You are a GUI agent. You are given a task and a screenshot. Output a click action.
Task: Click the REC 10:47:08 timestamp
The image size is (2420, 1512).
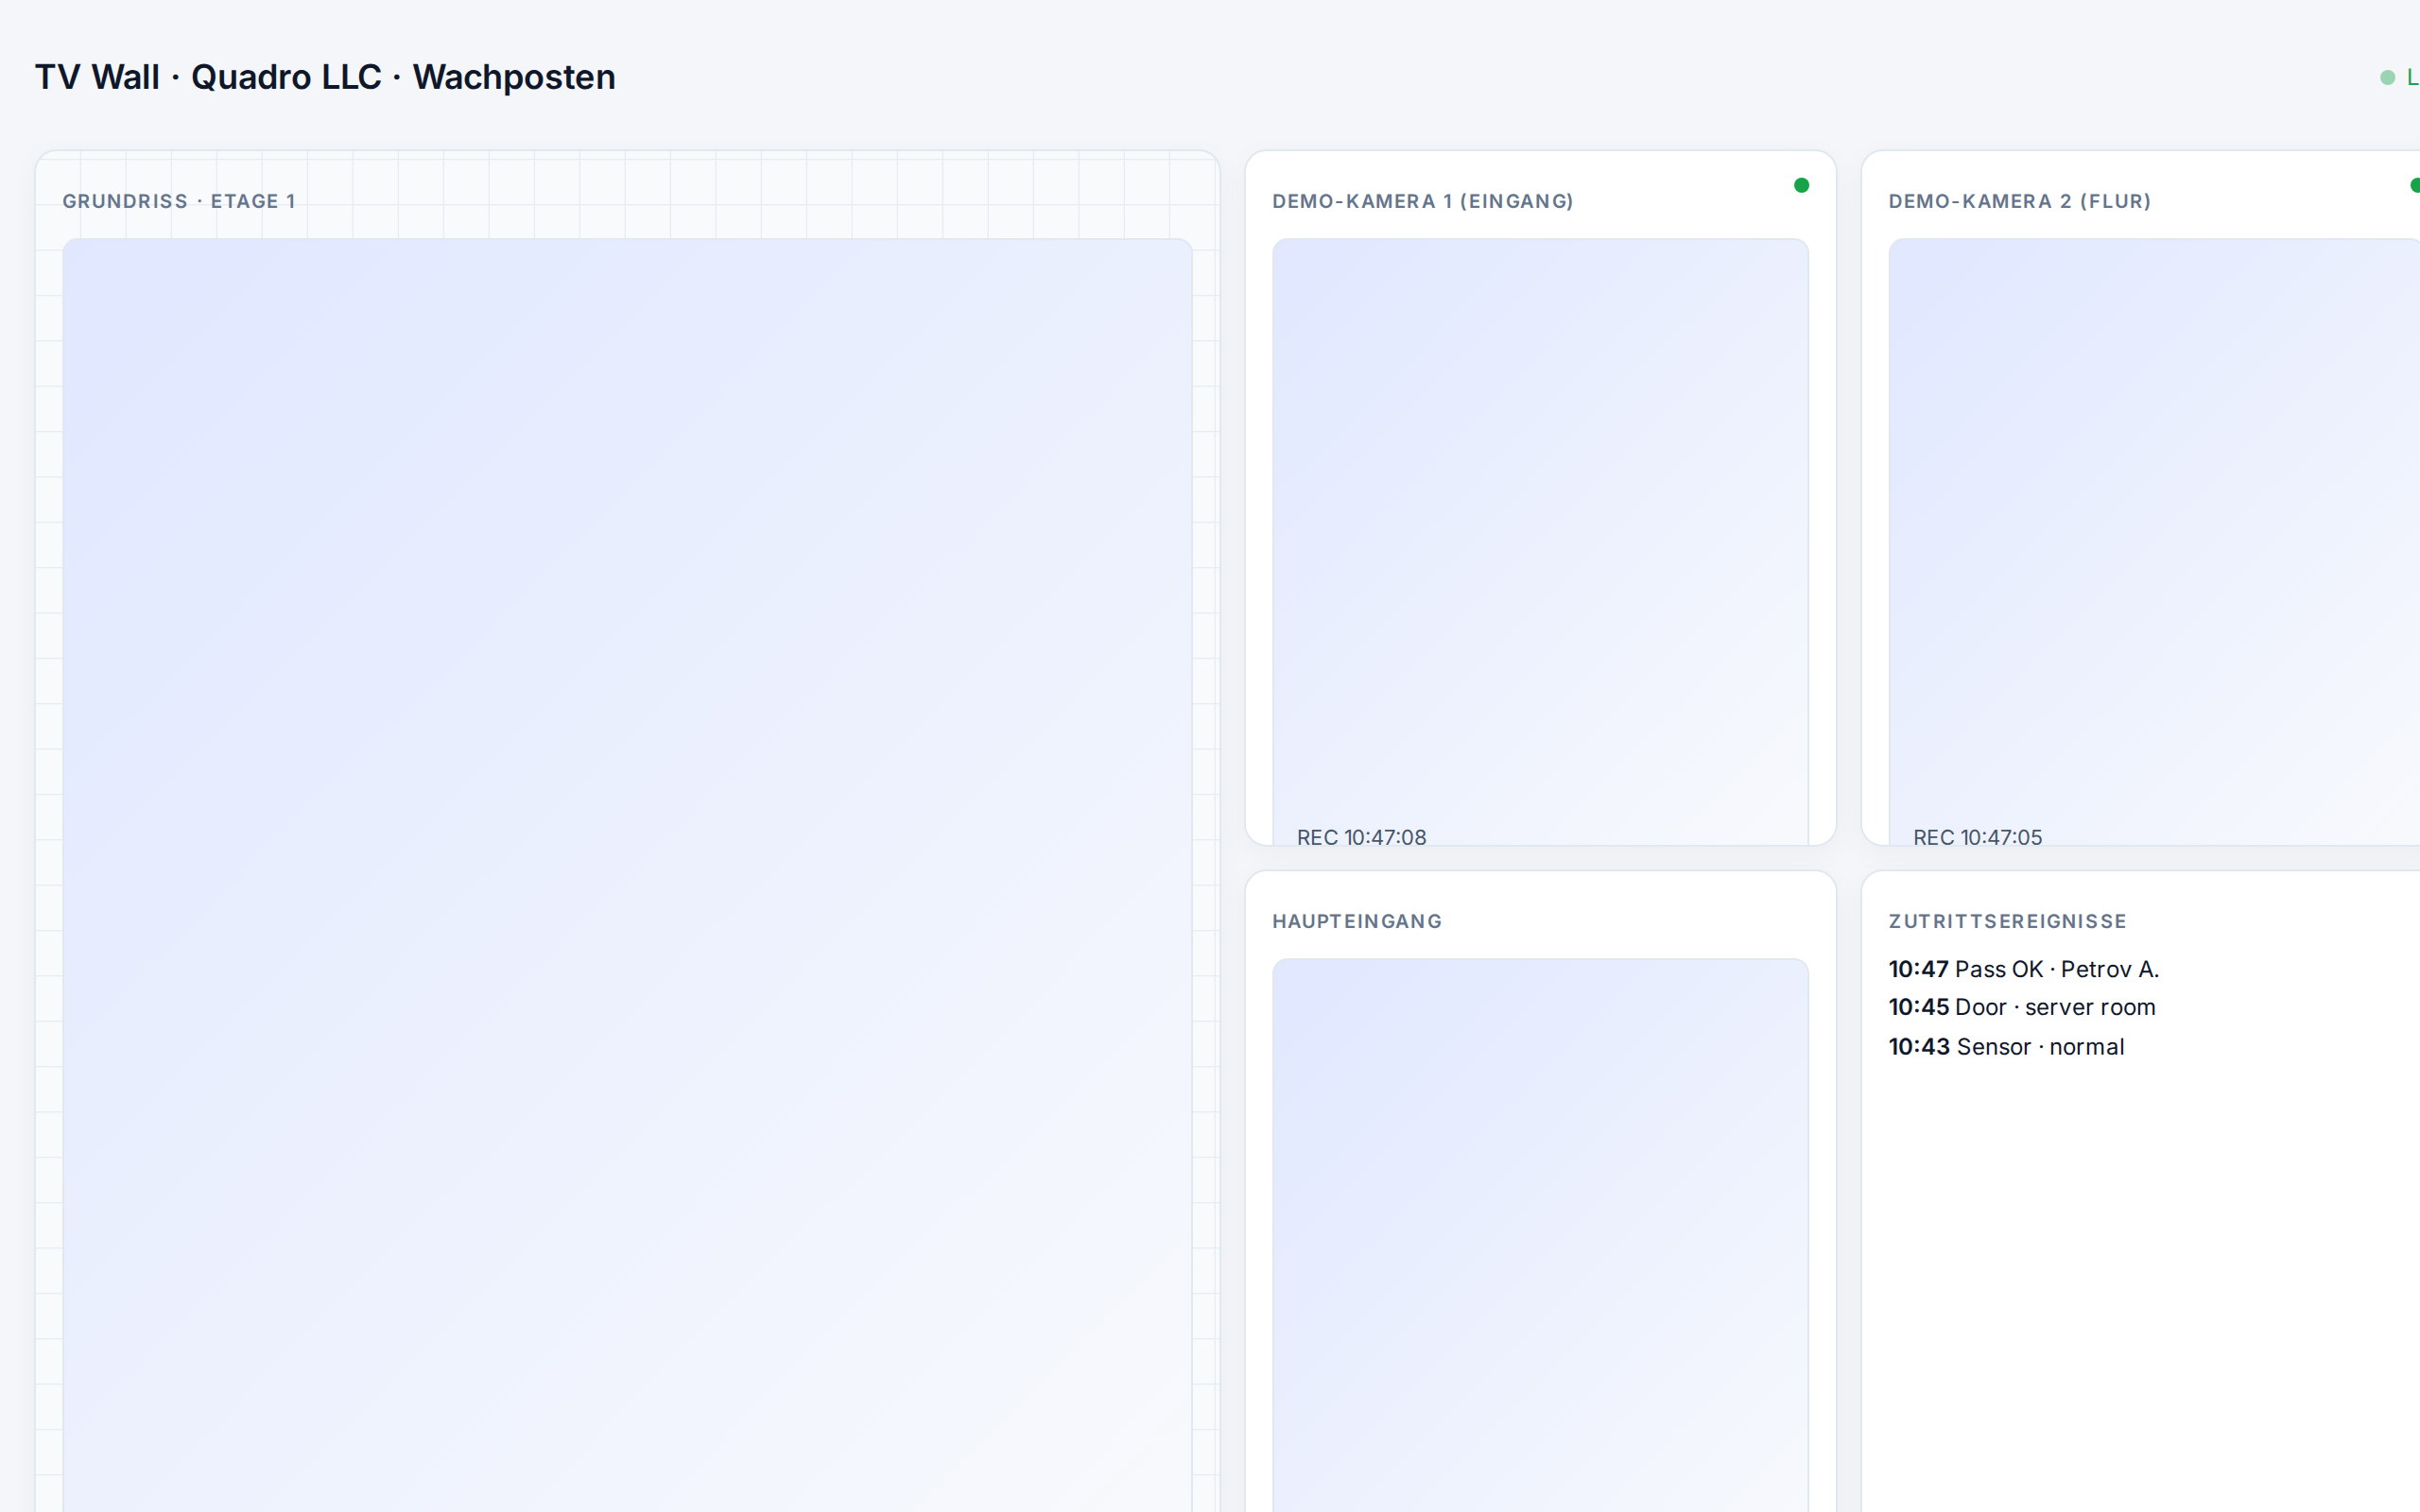pyautogui.click(x=1361, y=837)
